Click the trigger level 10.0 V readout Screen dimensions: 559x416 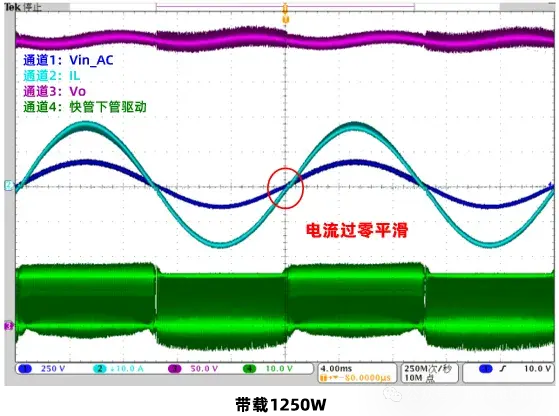pos(537,369)
